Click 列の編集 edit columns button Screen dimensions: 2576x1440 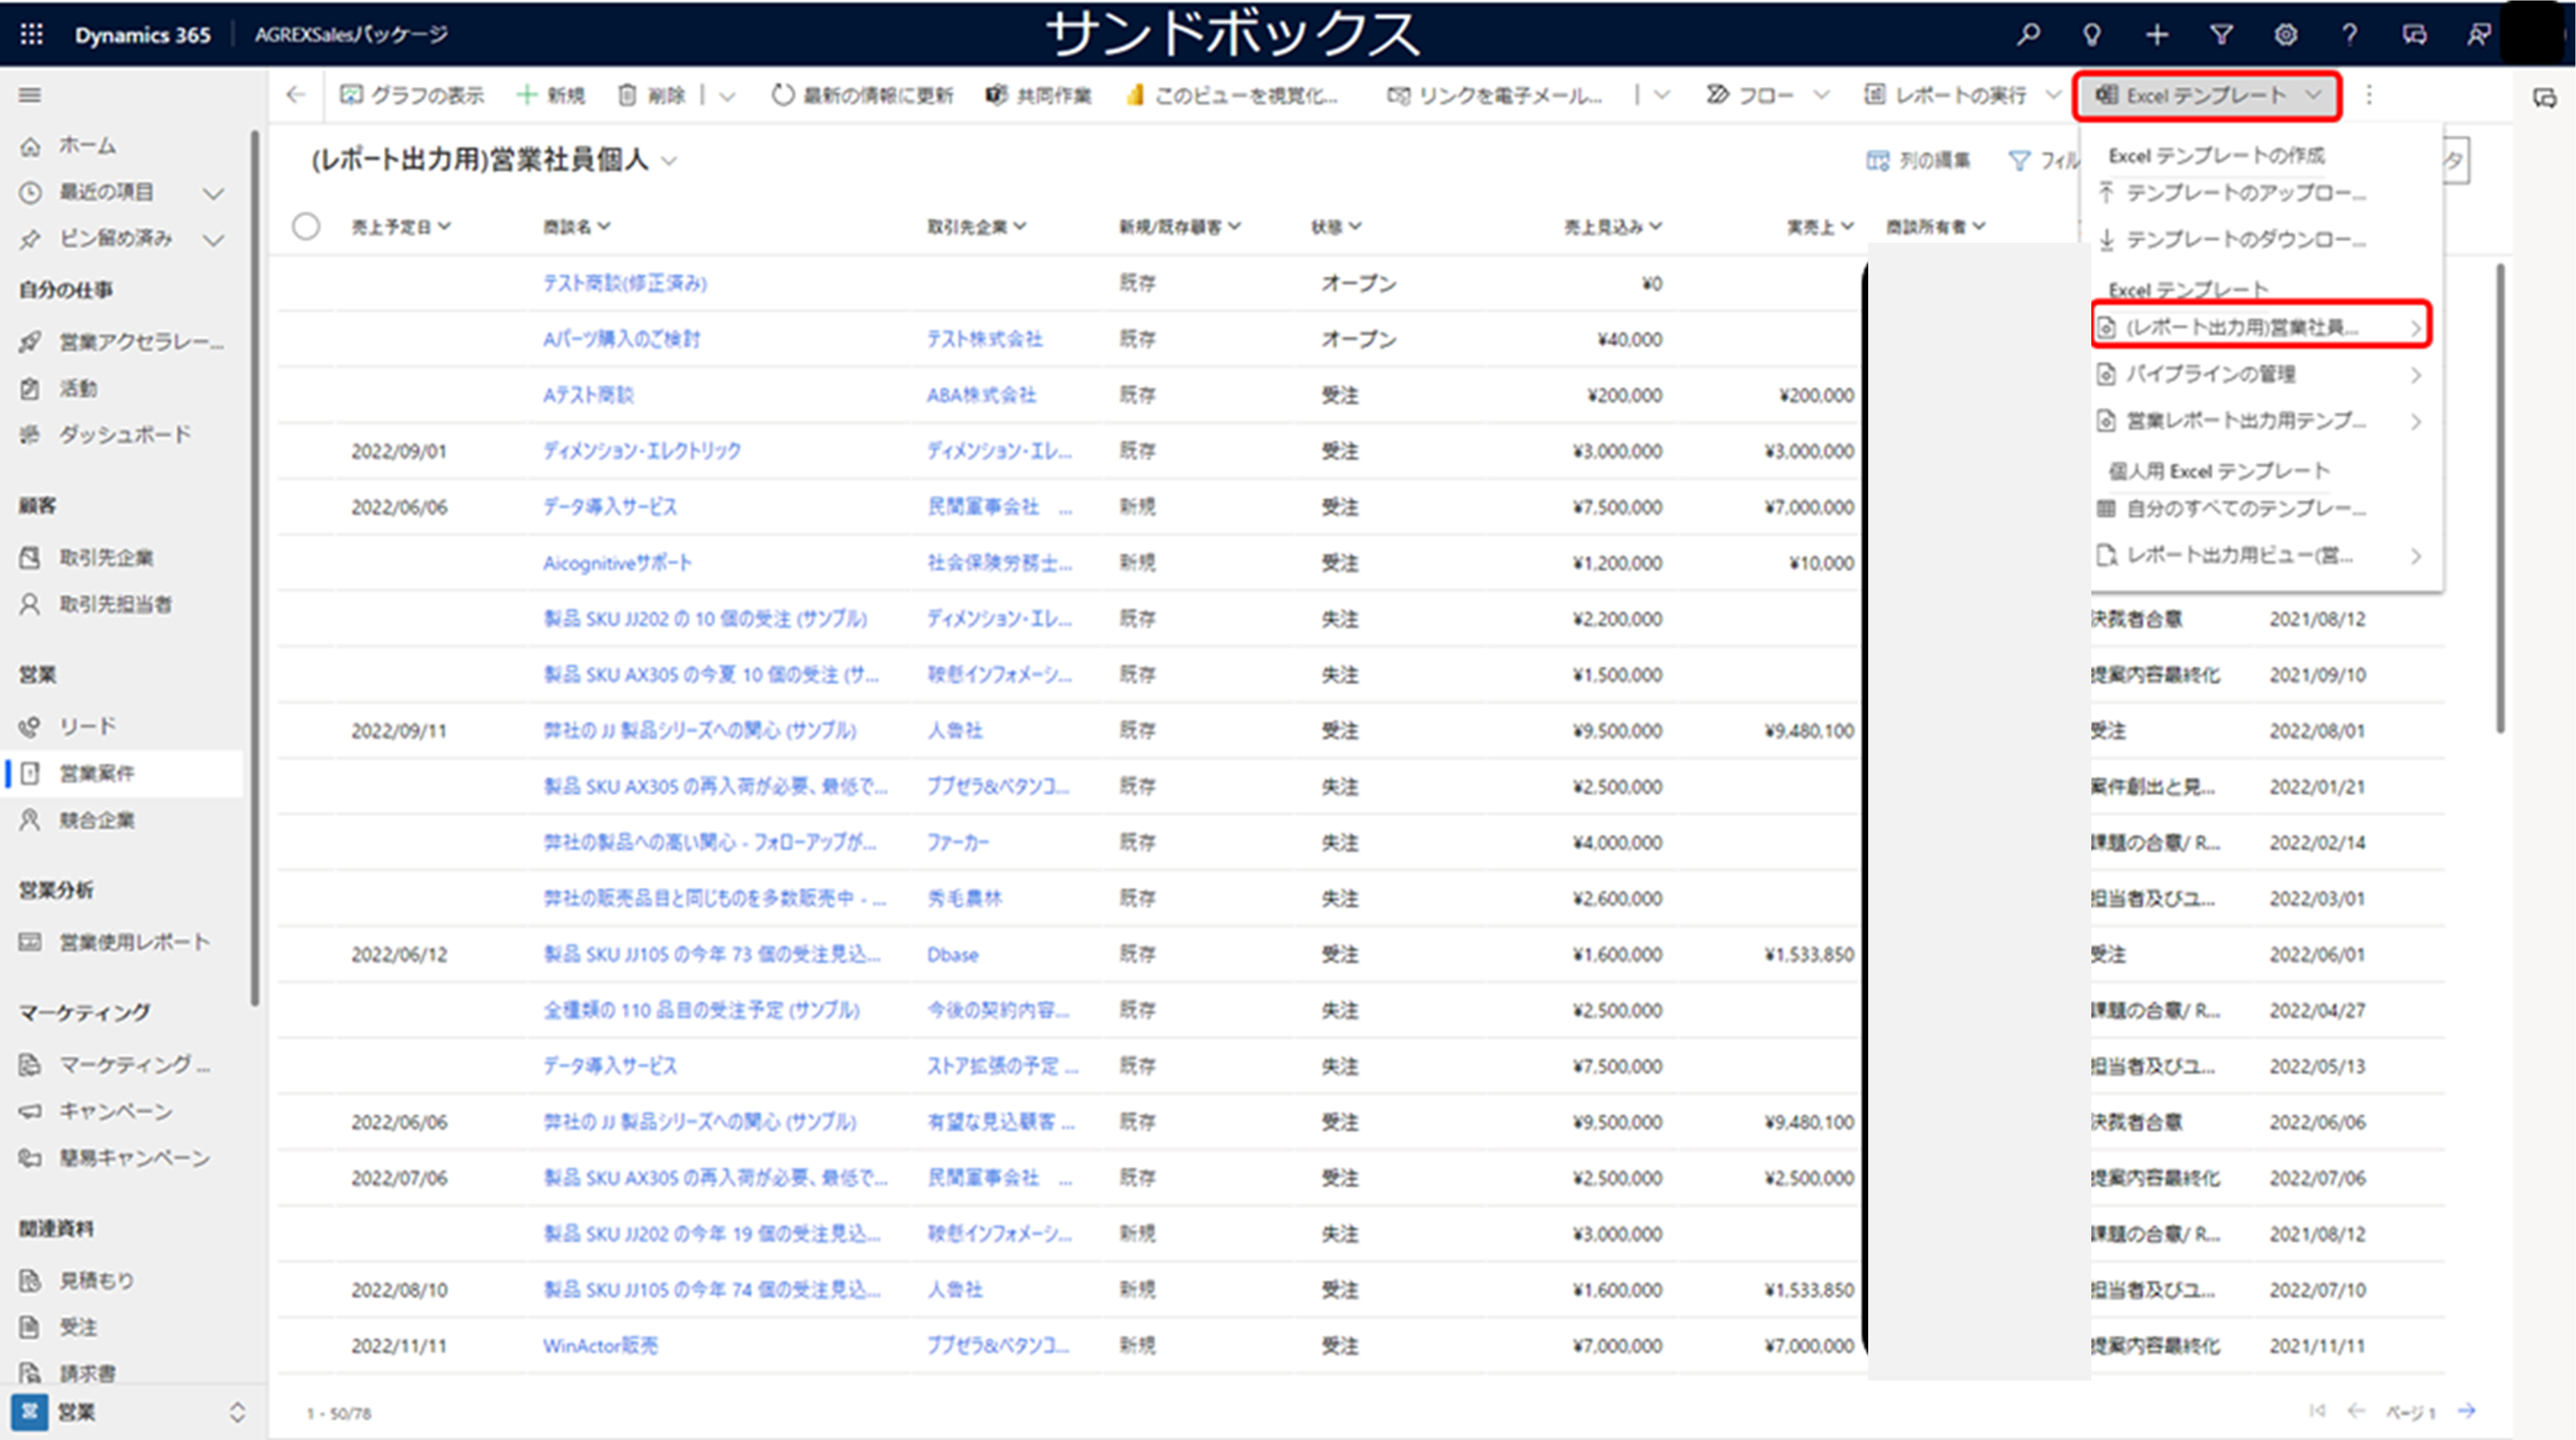coord(1918,160)
